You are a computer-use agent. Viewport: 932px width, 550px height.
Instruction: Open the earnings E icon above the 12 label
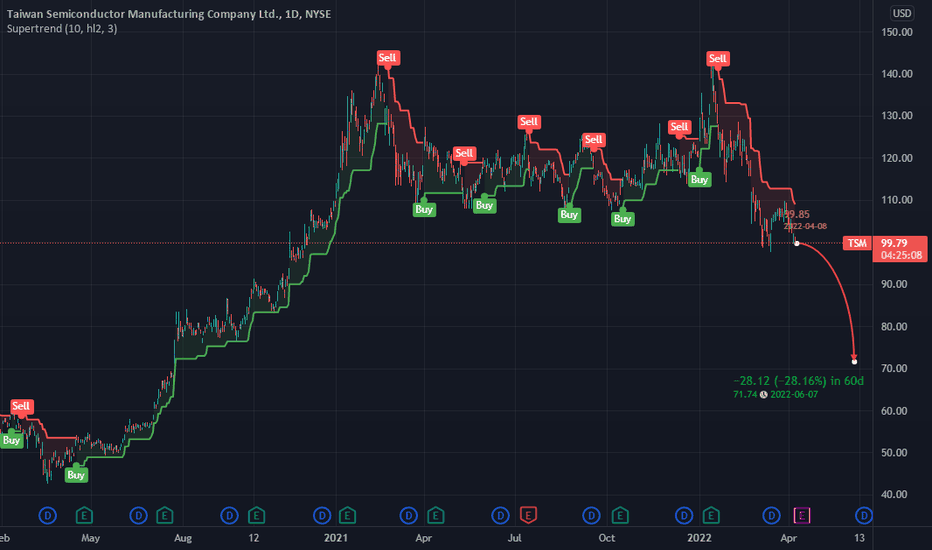pos(256,516)
